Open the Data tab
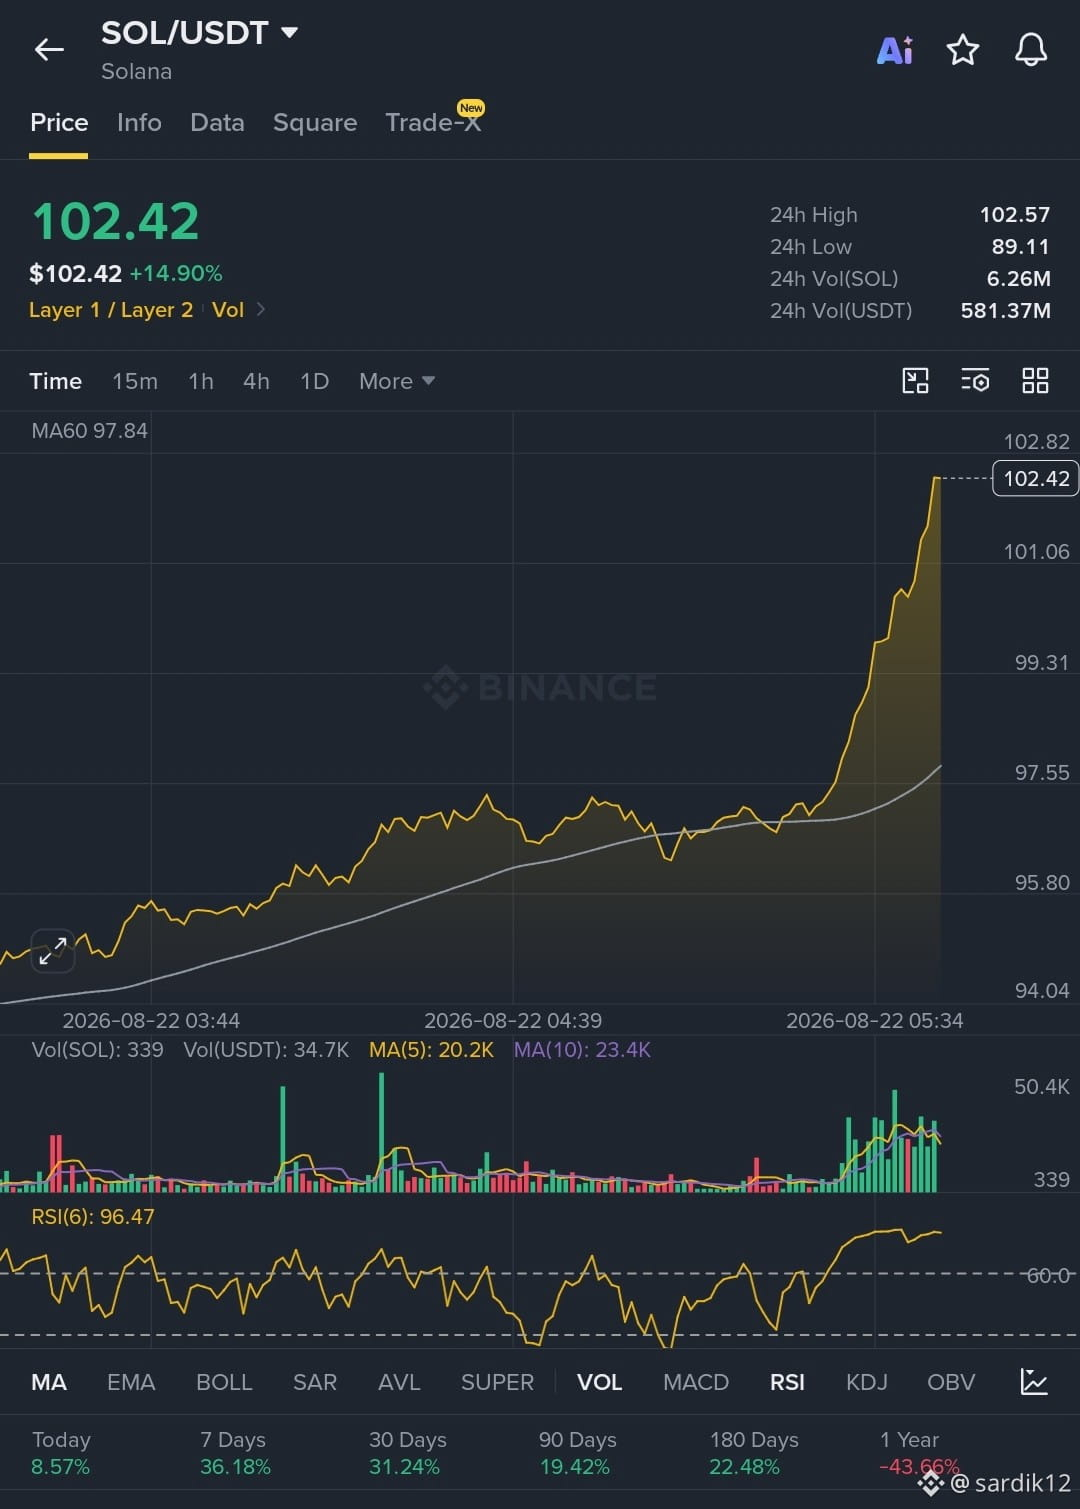The height and width of the screenshot is (1509, 1080). (x=217, y=122)
